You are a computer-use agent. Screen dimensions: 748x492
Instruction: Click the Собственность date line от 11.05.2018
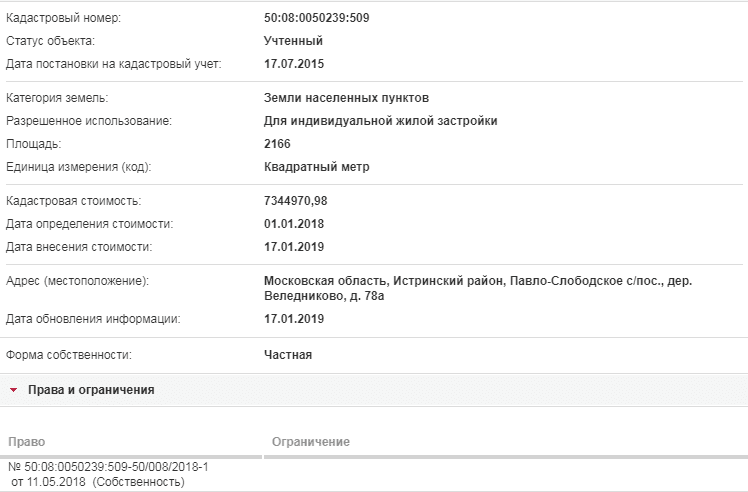pyautogui.click(x=98, y=482)
